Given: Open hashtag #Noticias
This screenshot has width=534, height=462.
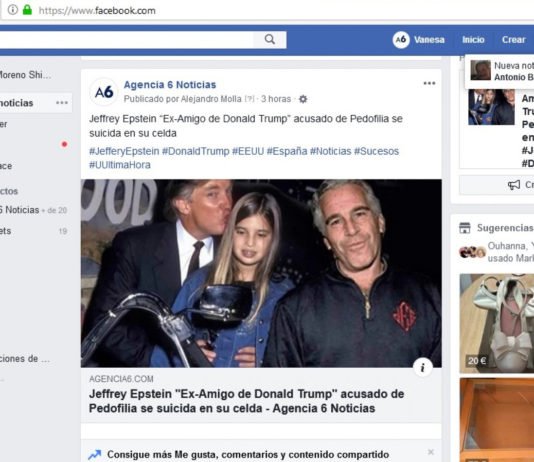Looking at the screenshot, I should (330, 151).
